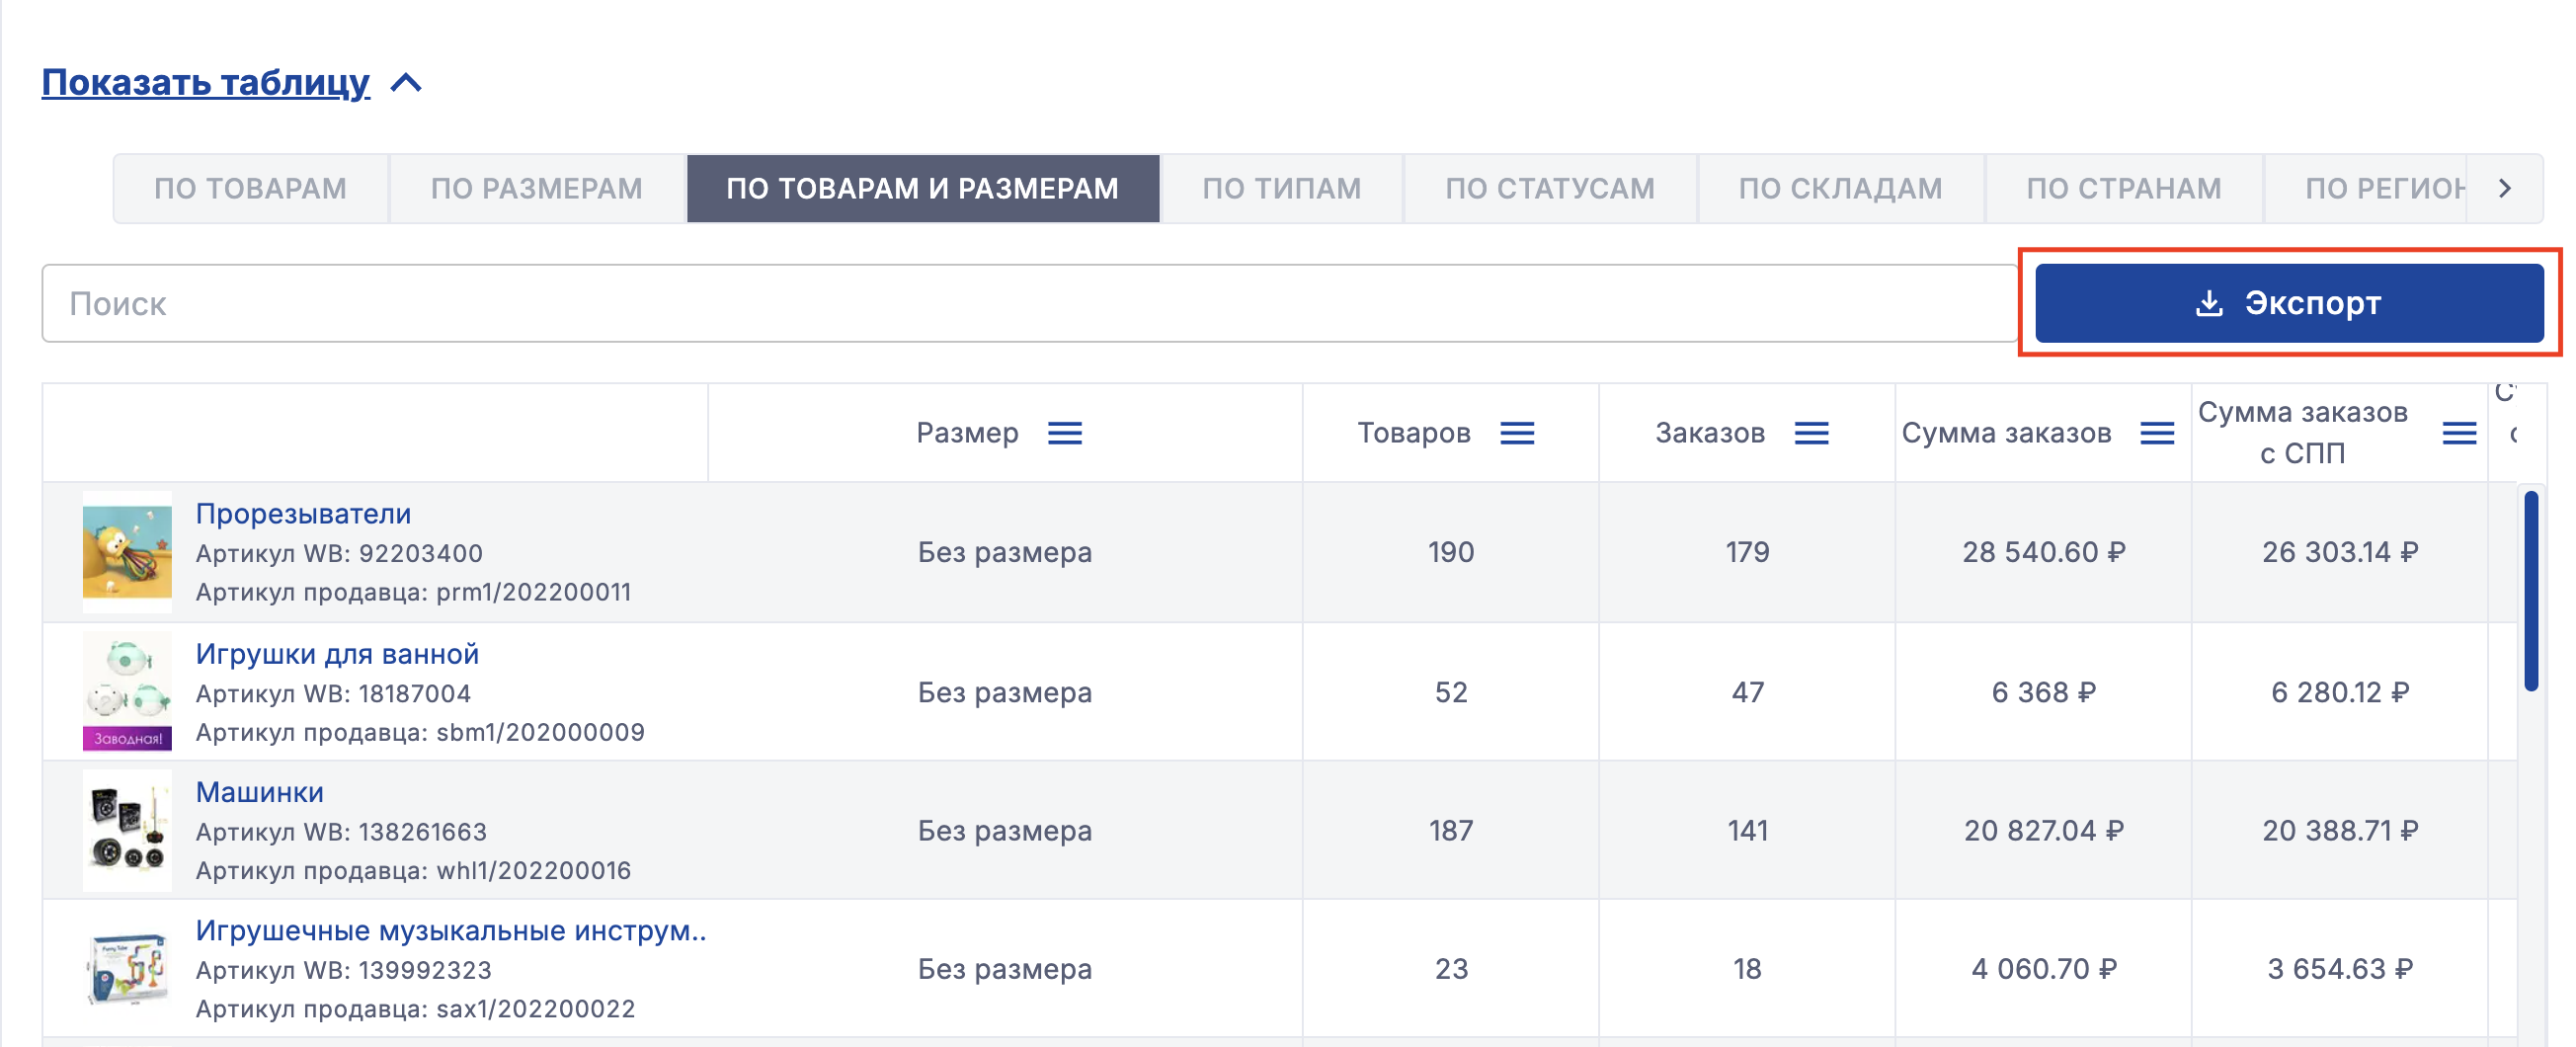This screenshot has height=1047, width=2576.
Task: Open the Игрушки для ванной product link
Action: (x=337, y=653)
